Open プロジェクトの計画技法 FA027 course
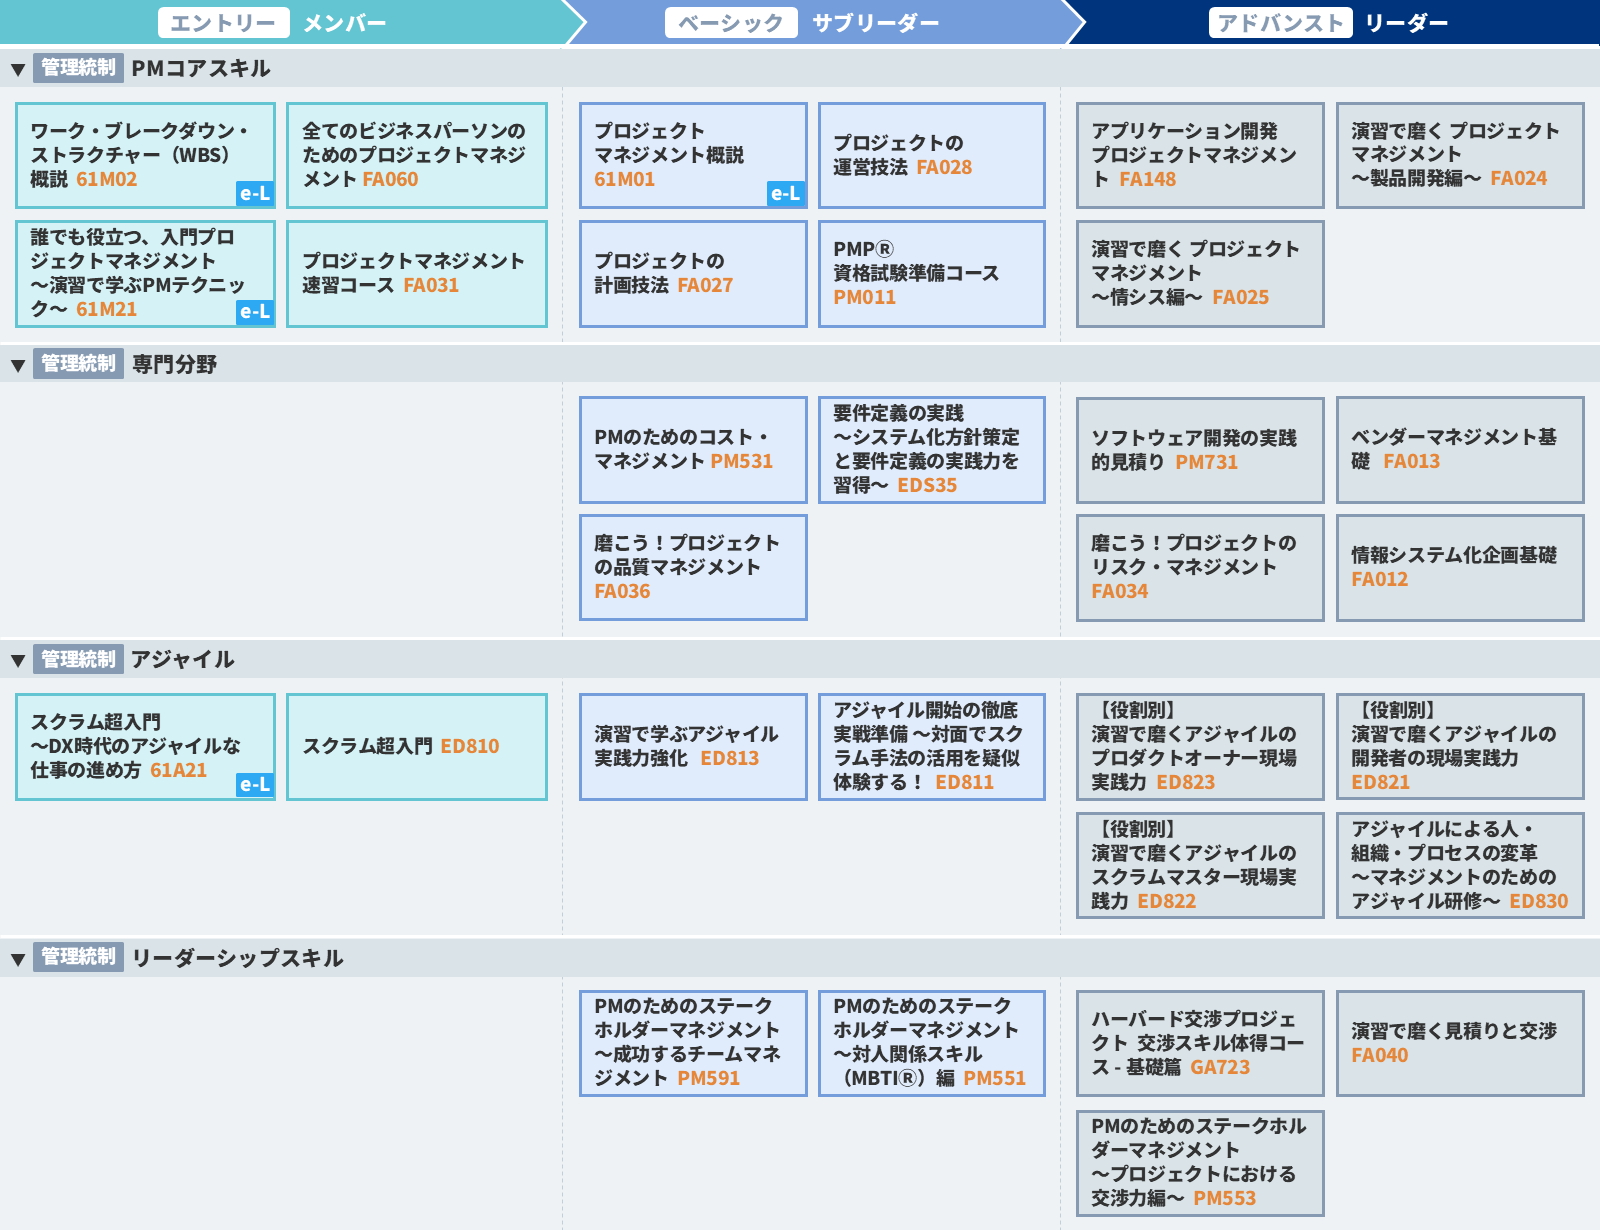 coord(693,273)
